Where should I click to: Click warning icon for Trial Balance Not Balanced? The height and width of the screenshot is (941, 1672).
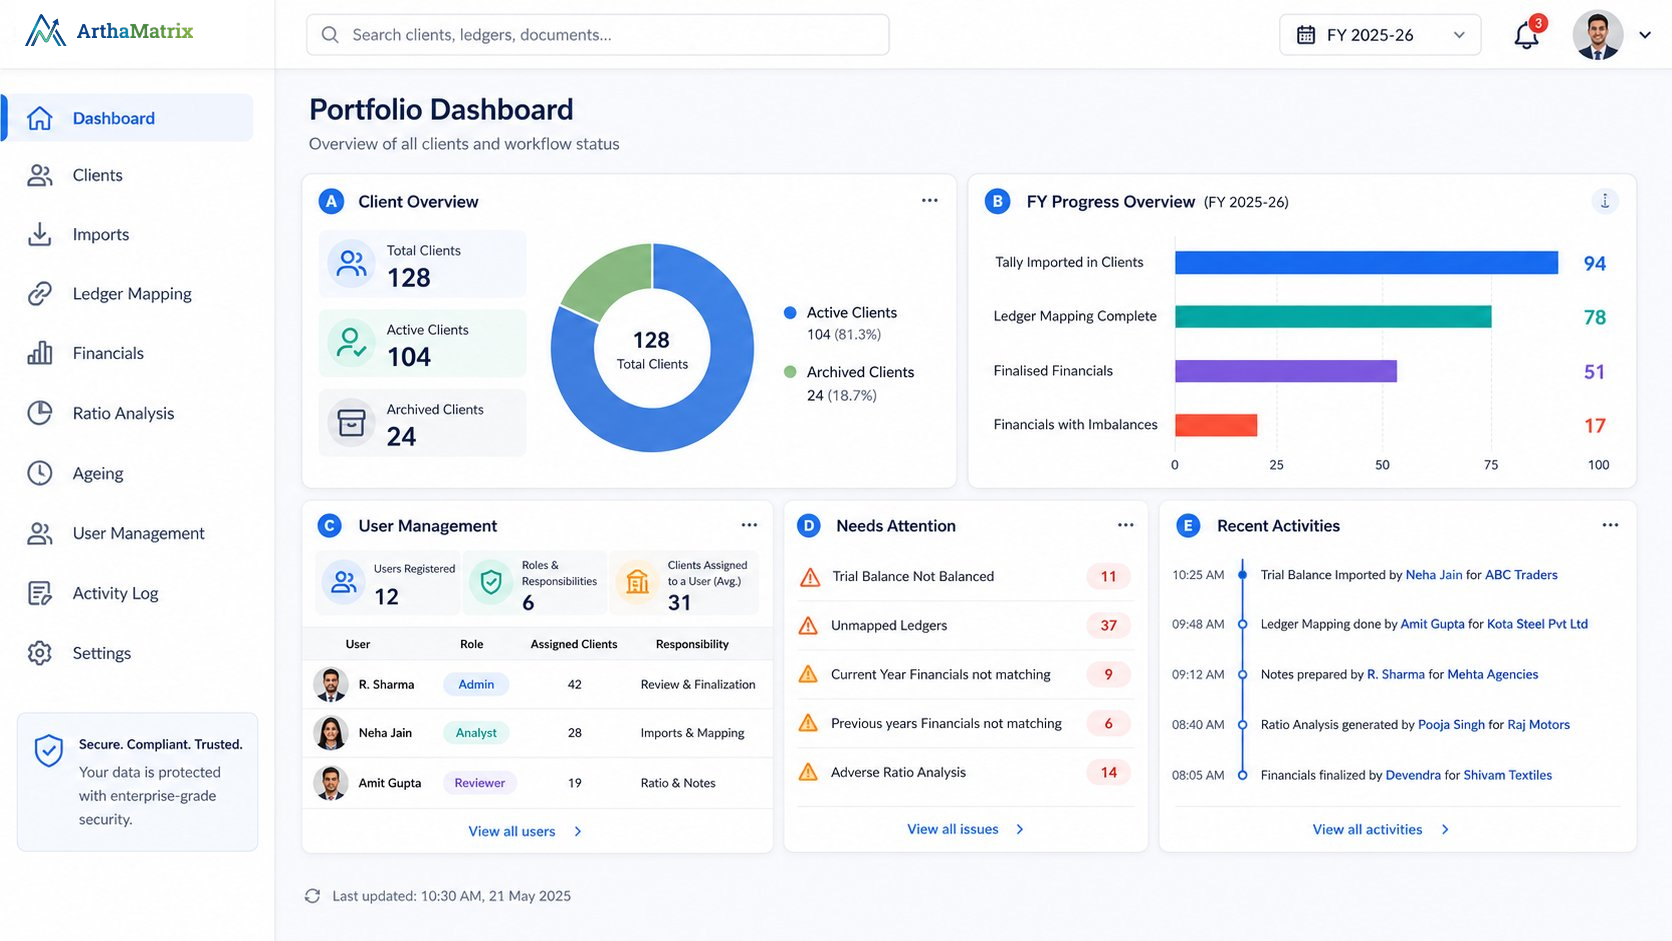[x=809, y=577]
